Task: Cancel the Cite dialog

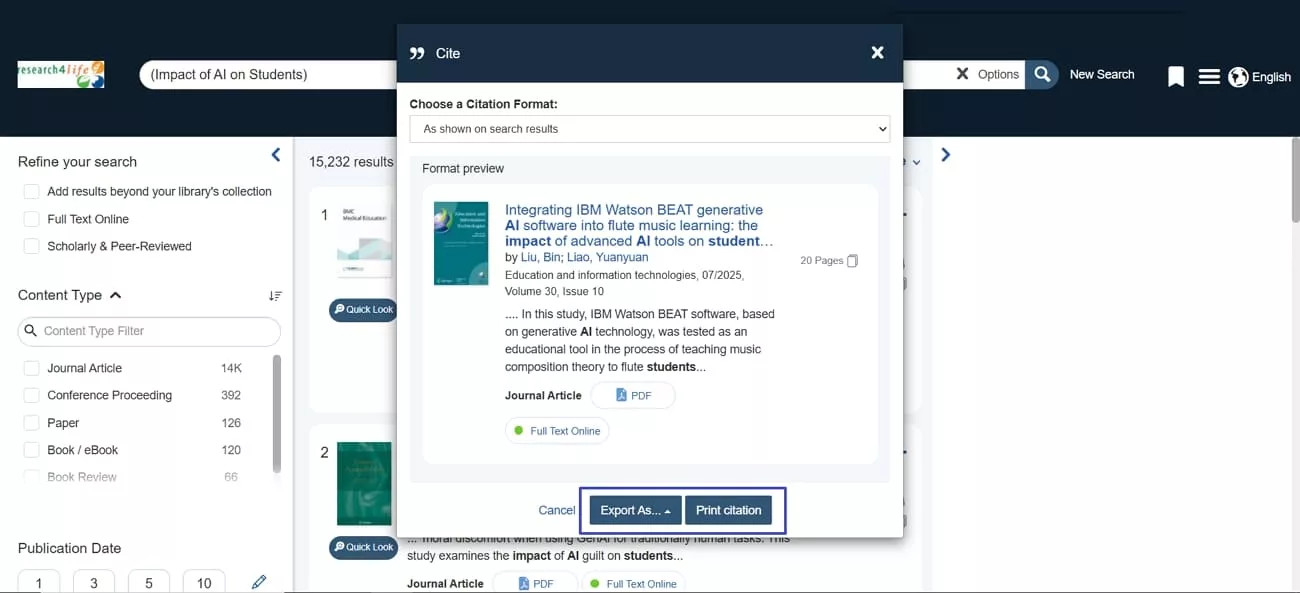Action: pos(557,510)
